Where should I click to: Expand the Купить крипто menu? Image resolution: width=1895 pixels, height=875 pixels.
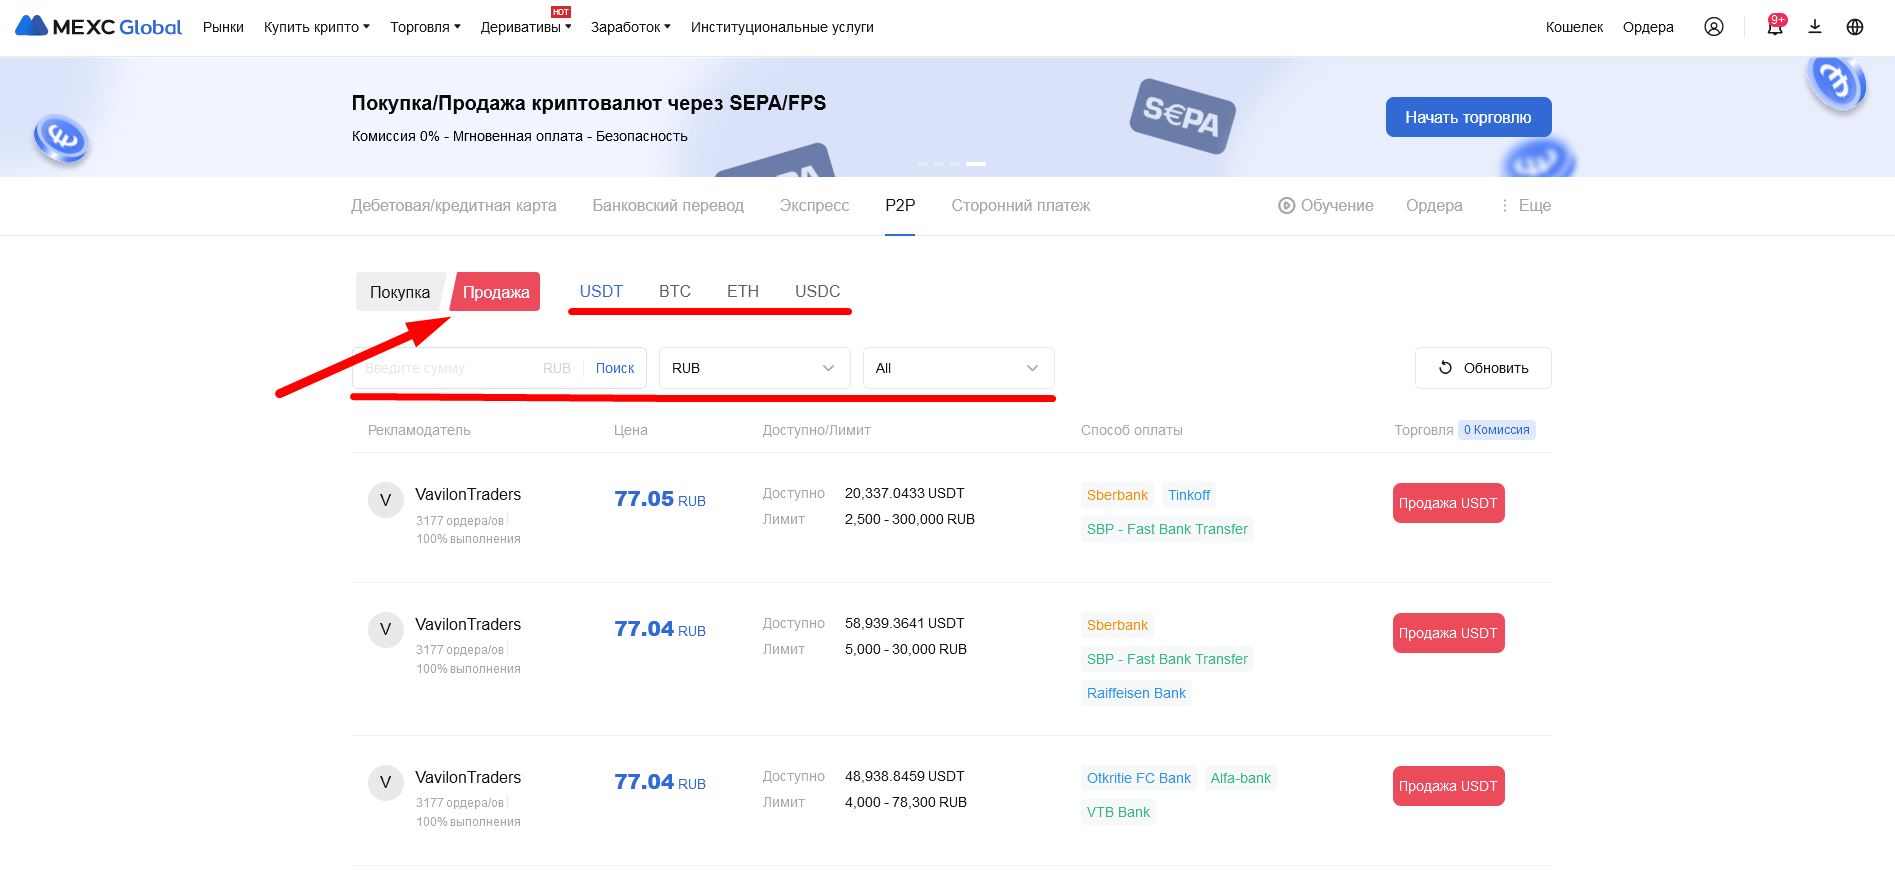pyautogui.click(x=317, y=27)
